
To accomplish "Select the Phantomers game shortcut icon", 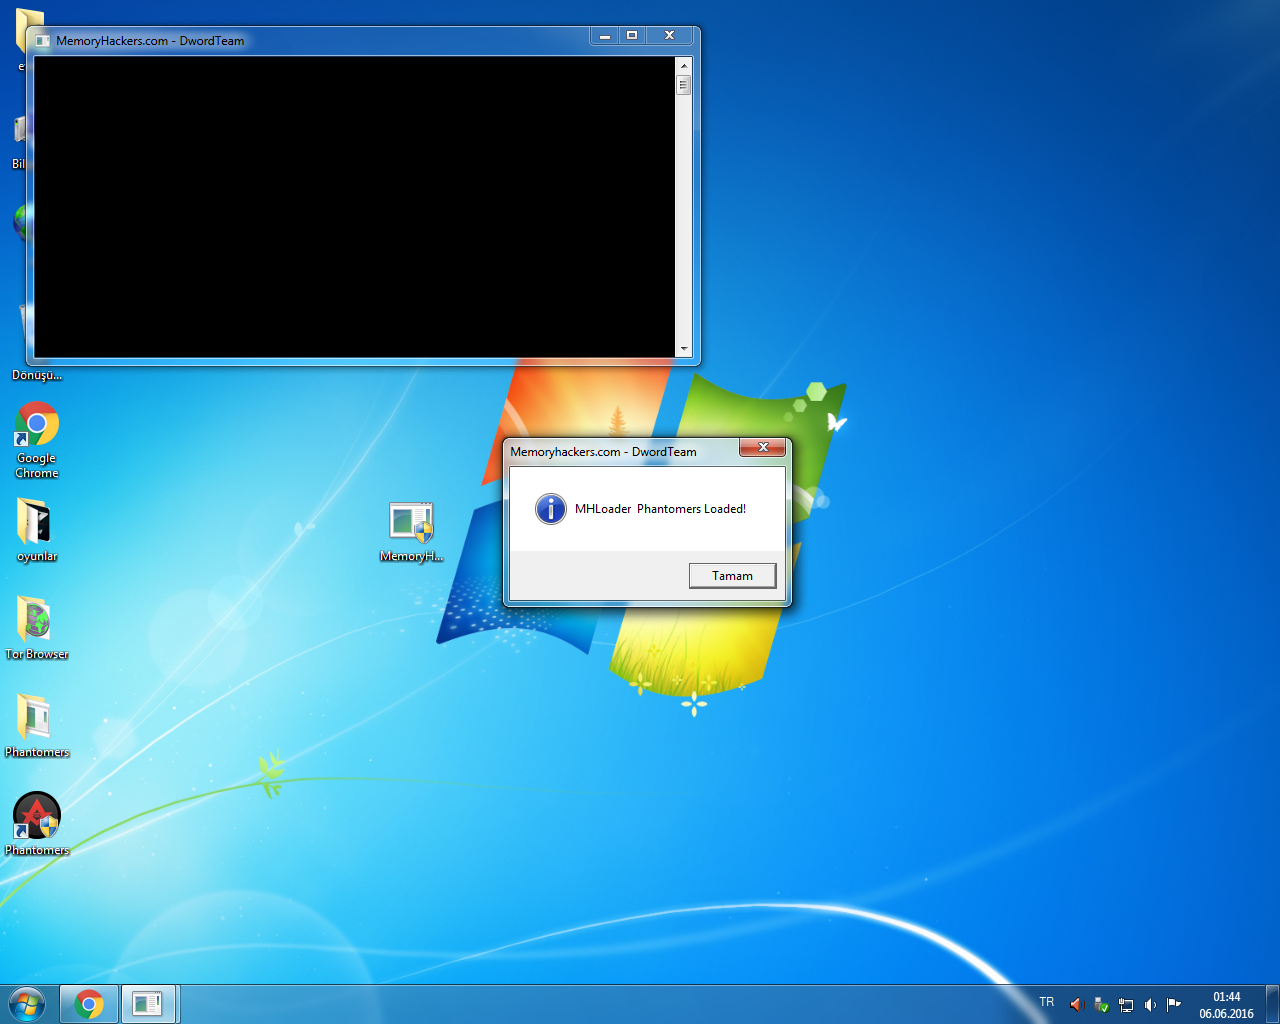I will 37,815.
